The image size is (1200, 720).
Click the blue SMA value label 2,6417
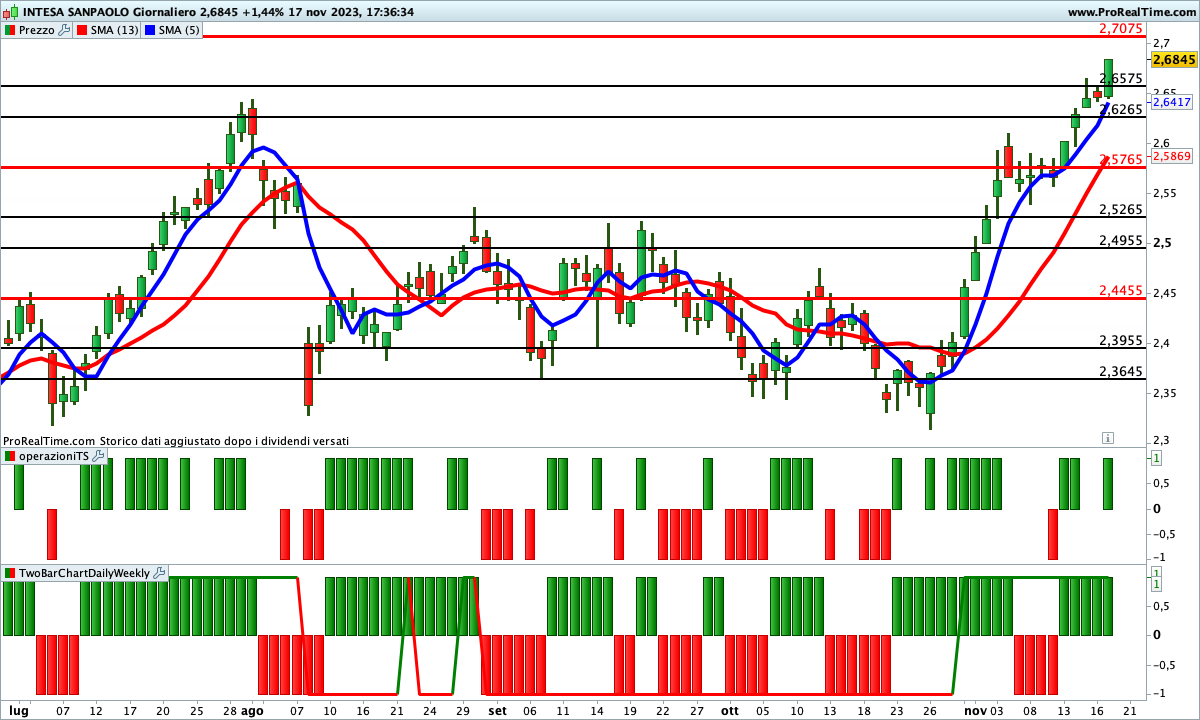click(x=1171, y=102)
